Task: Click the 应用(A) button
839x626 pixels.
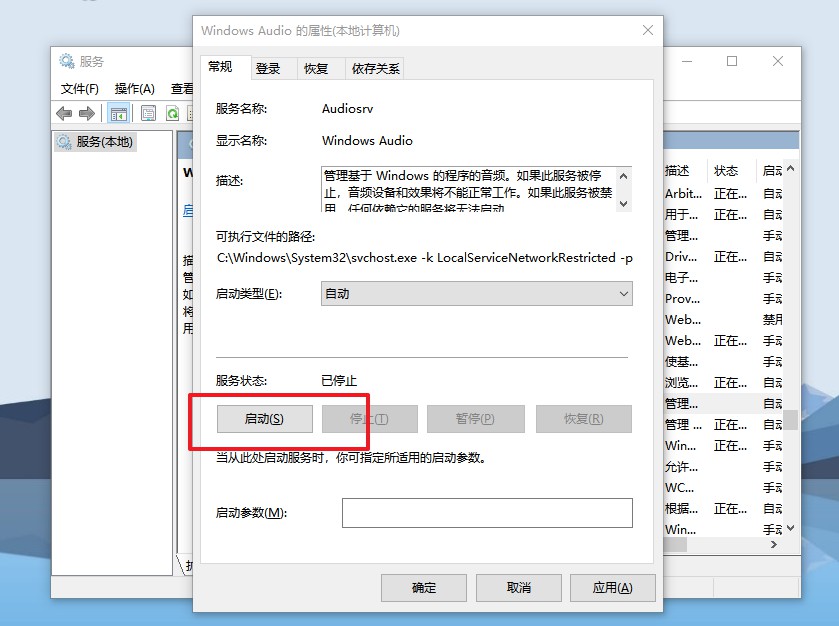Action: (x=613, y=587)
